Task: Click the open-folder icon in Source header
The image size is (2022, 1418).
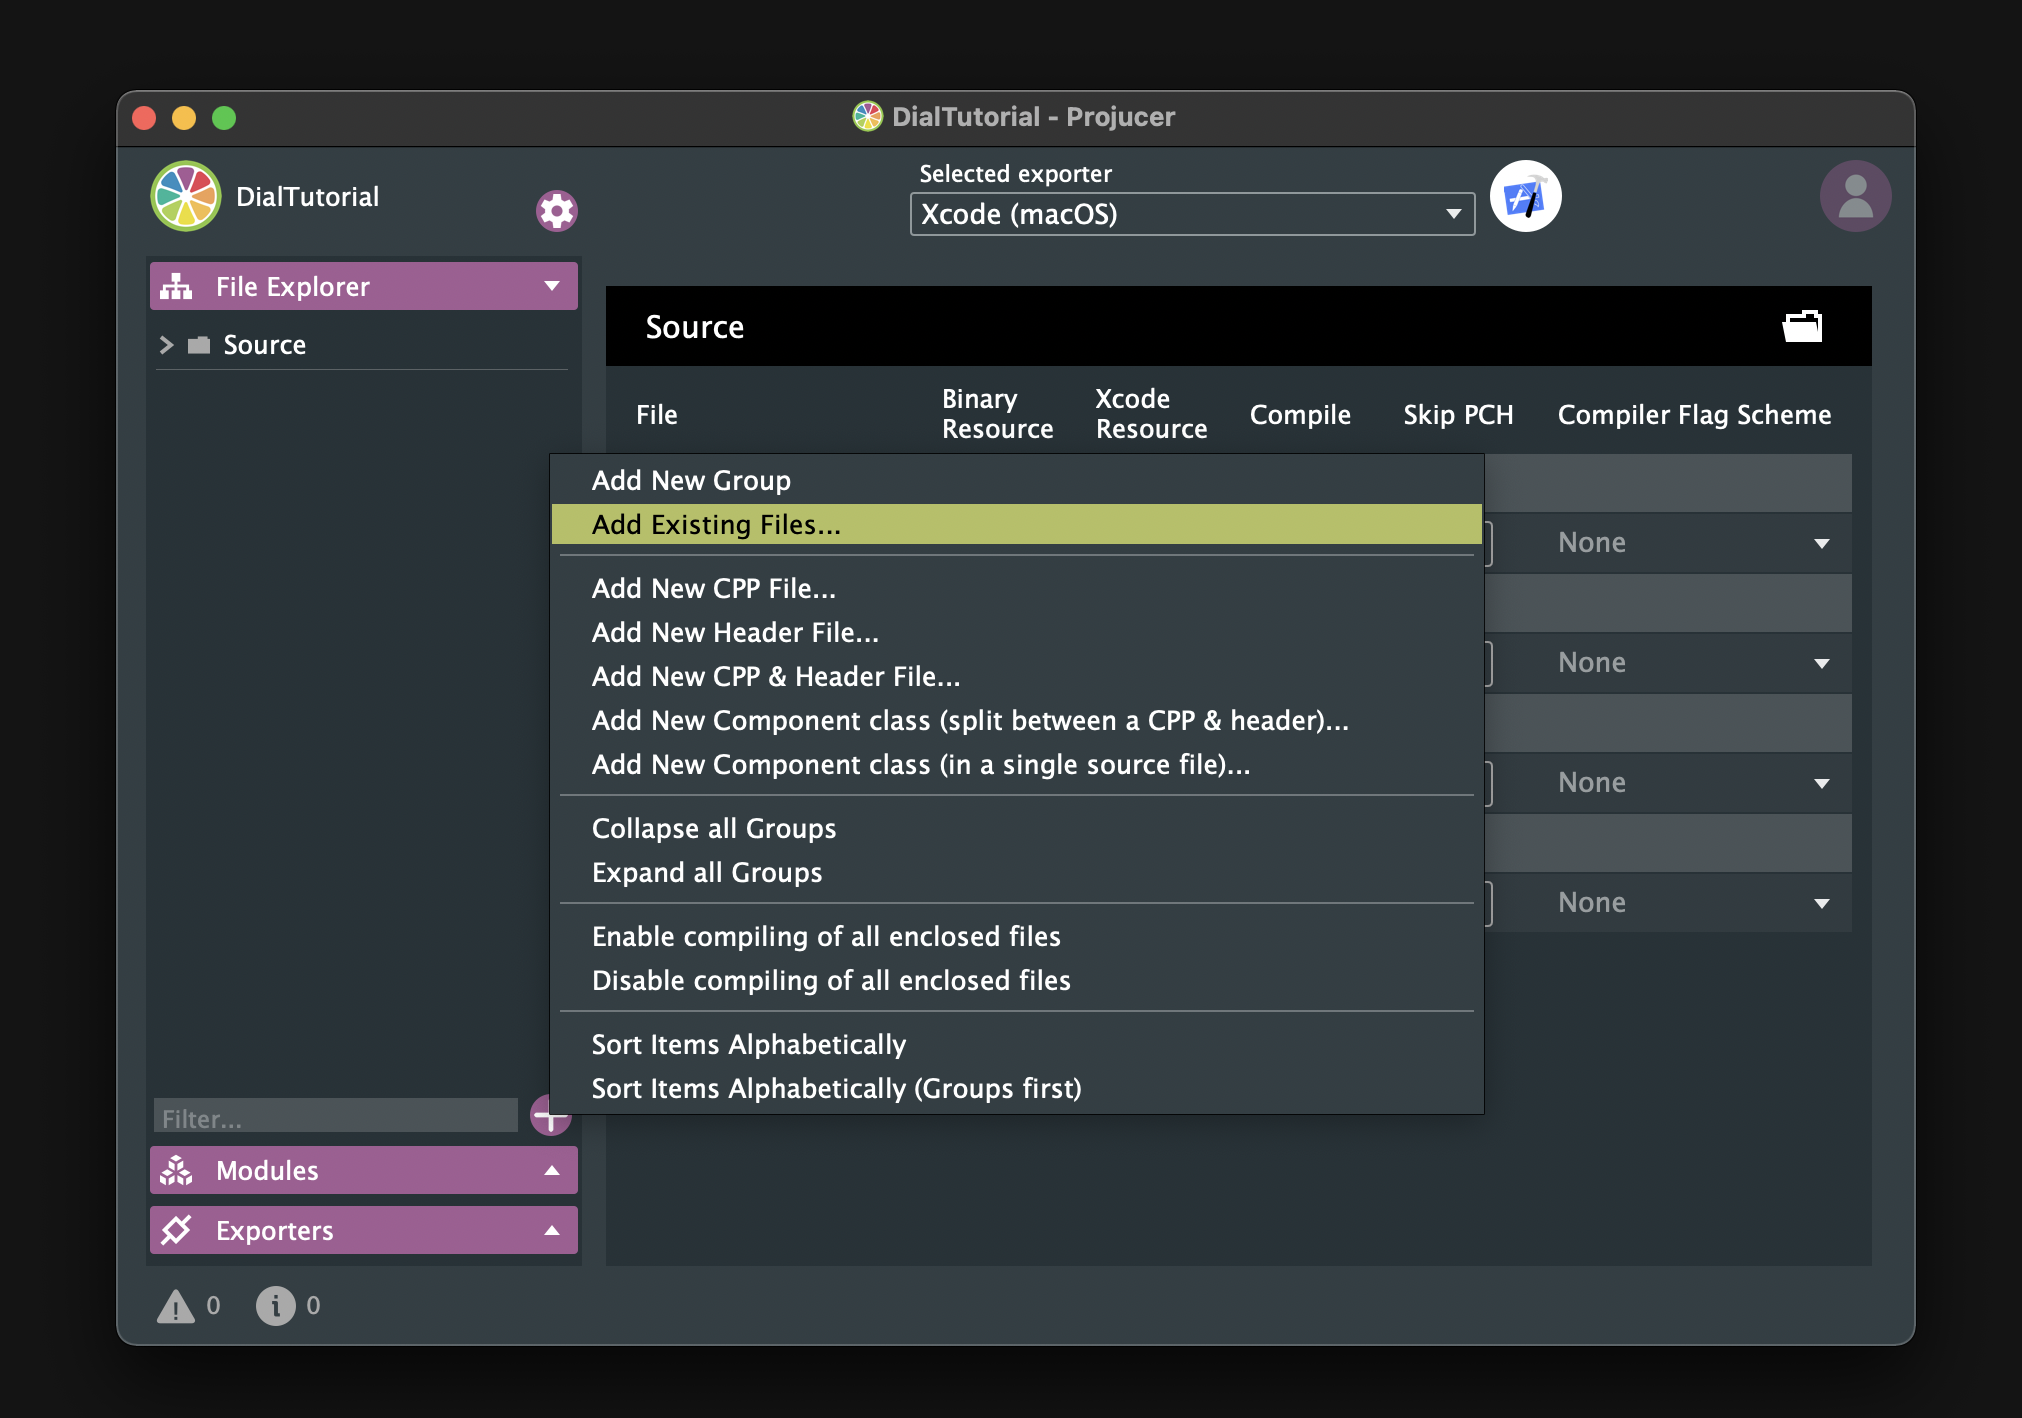Action: (1802, 326)
